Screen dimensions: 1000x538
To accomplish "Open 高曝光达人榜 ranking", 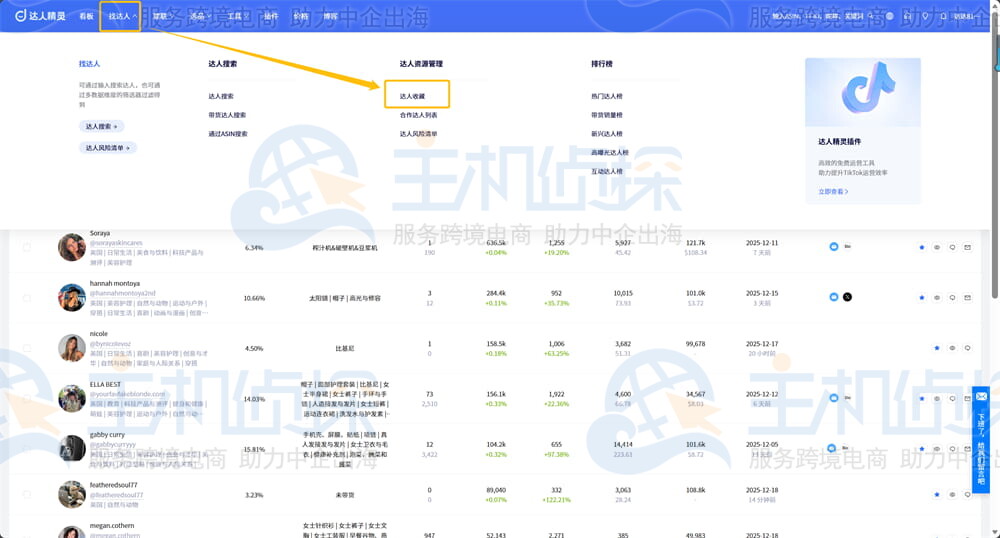I will (610, 152).
